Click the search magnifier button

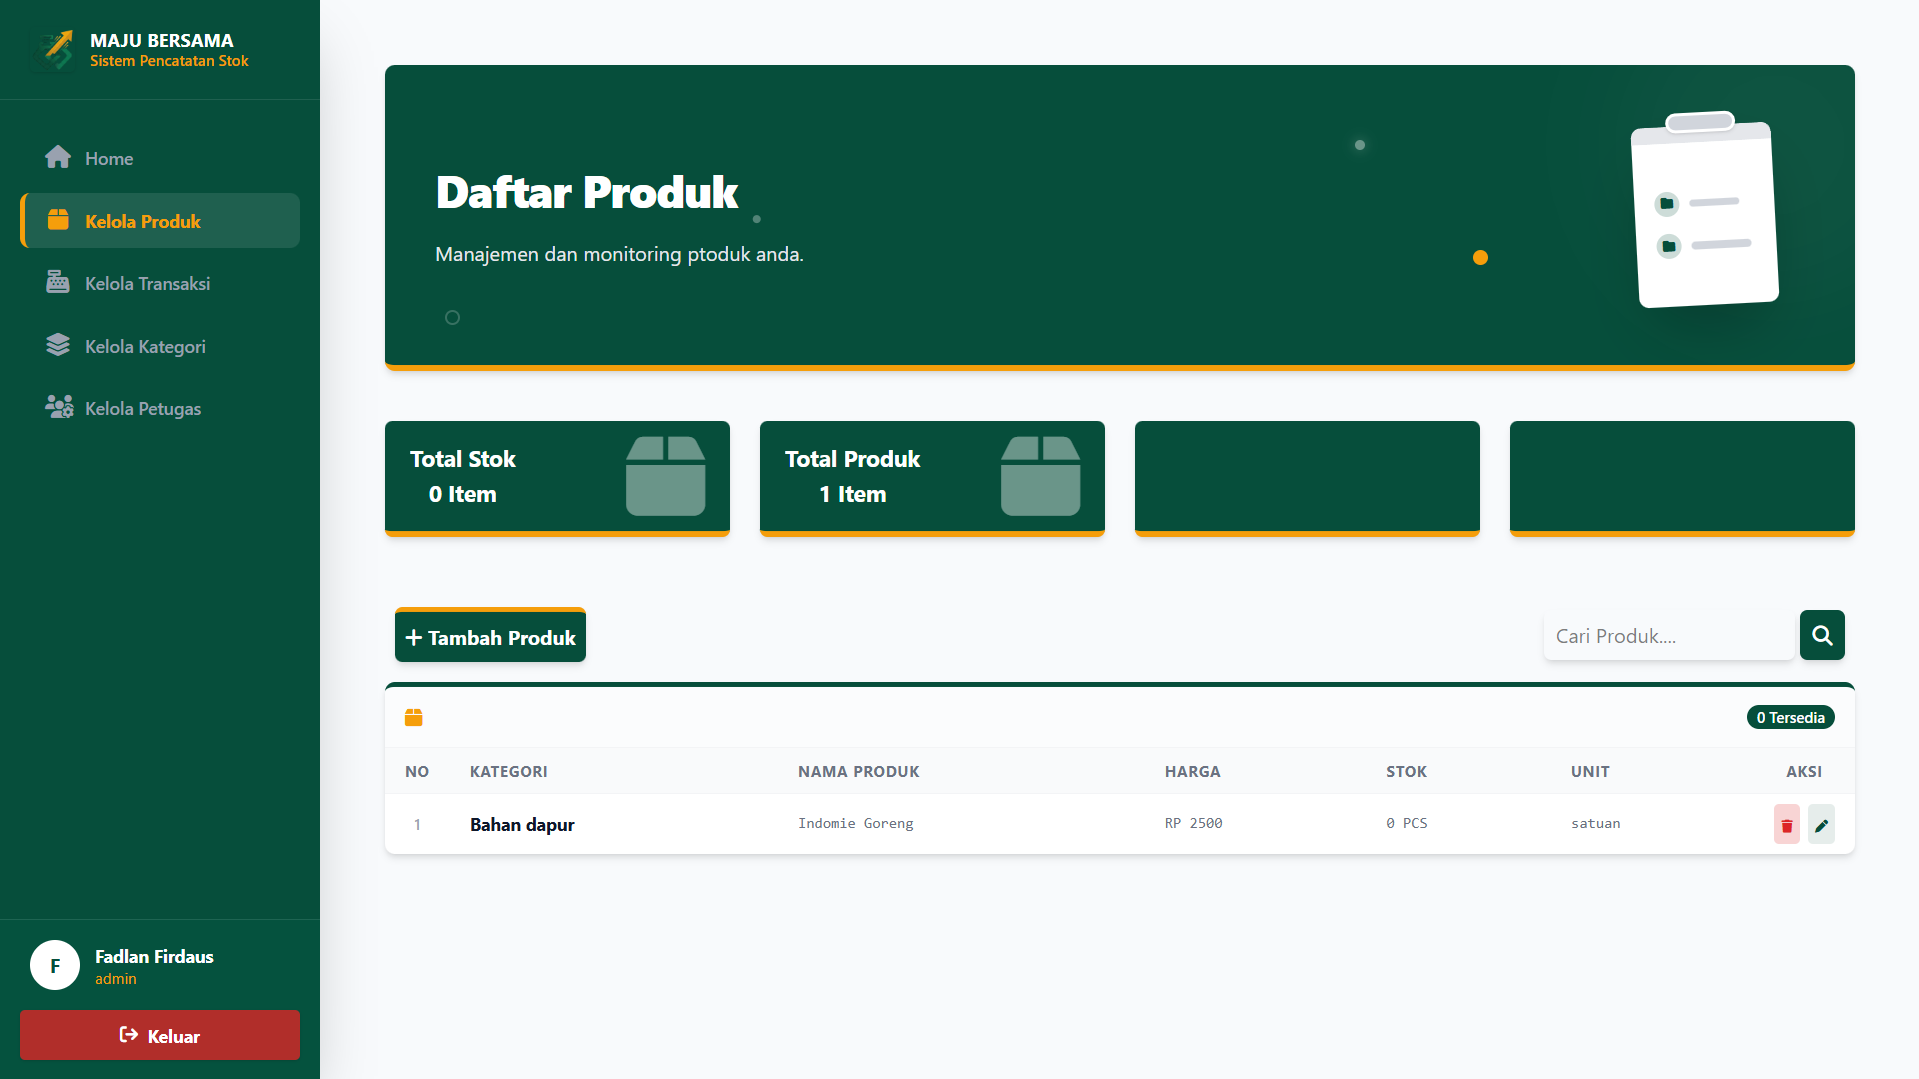pyautogui.click(x=1822, y=635)
